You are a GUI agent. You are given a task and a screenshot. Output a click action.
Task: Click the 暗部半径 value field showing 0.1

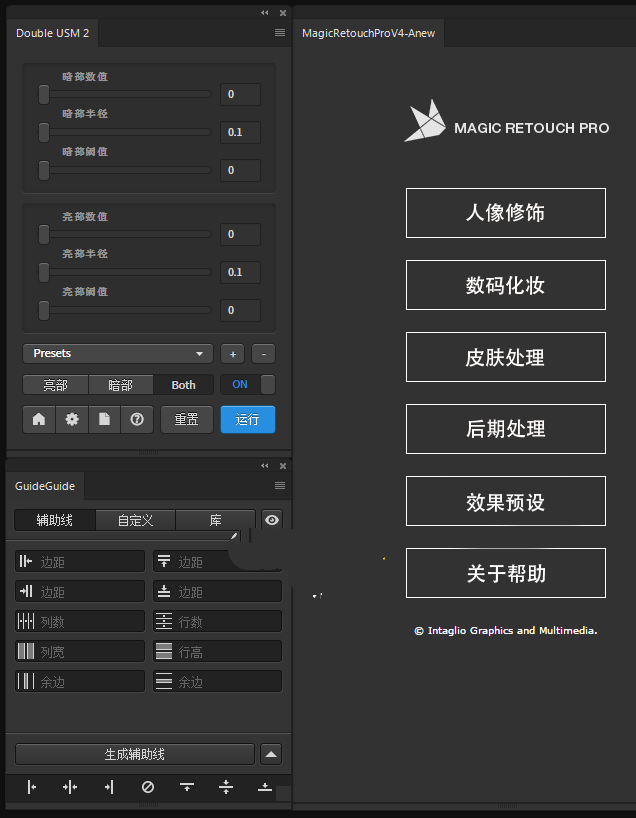(241, 133)
